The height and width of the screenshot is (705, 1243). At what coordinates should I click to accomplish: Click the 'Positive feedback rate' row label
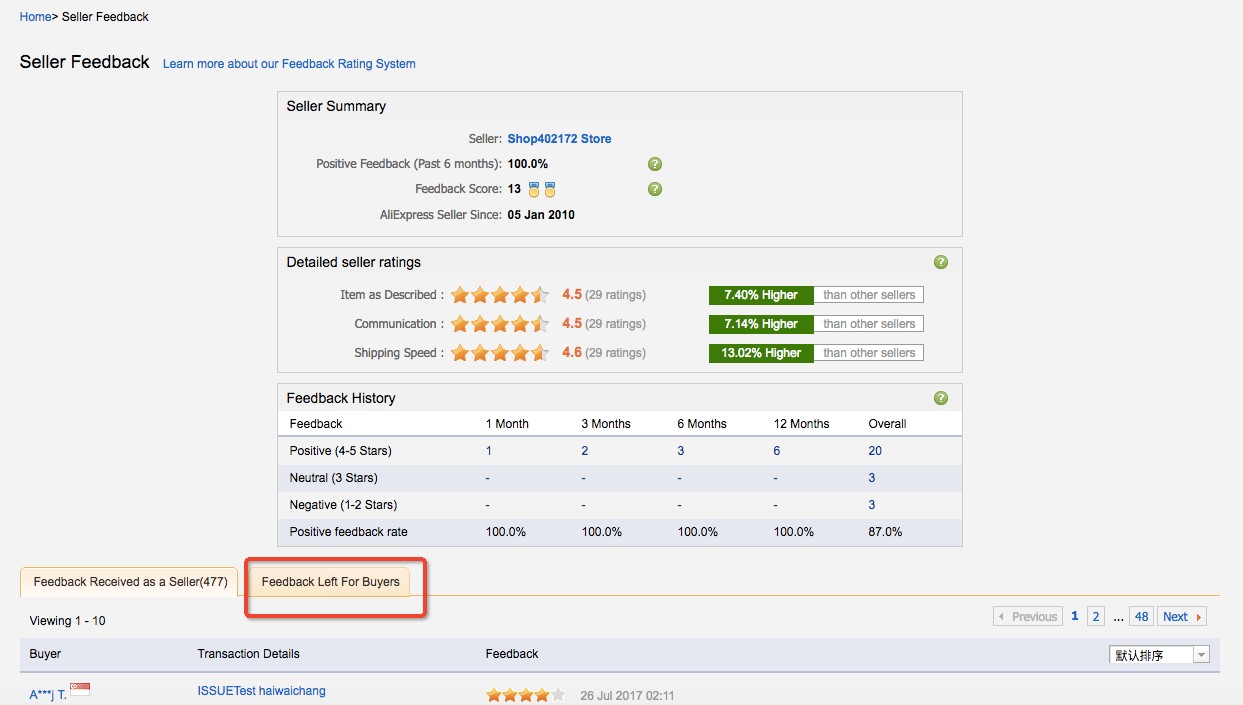point(348,532)
